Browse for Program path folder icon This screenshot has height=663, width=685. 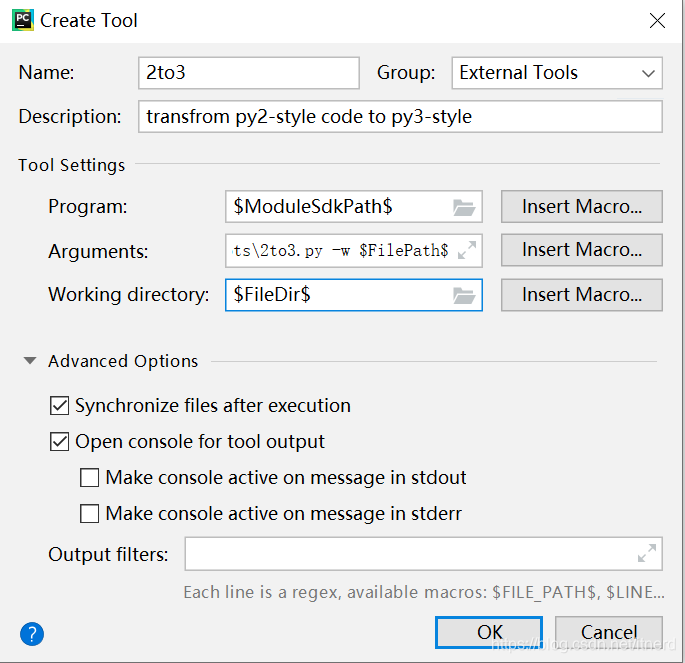pos(464,207)
